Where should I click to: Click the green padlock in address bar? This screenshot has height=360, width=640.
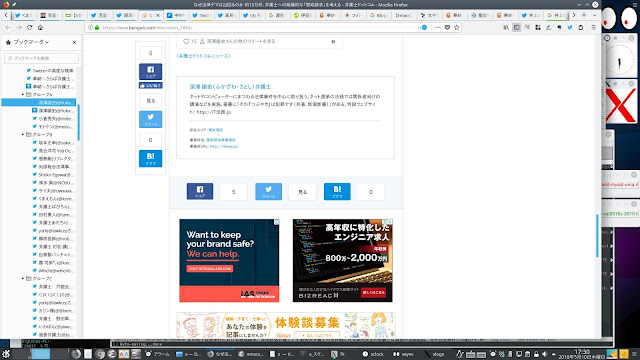97,27
